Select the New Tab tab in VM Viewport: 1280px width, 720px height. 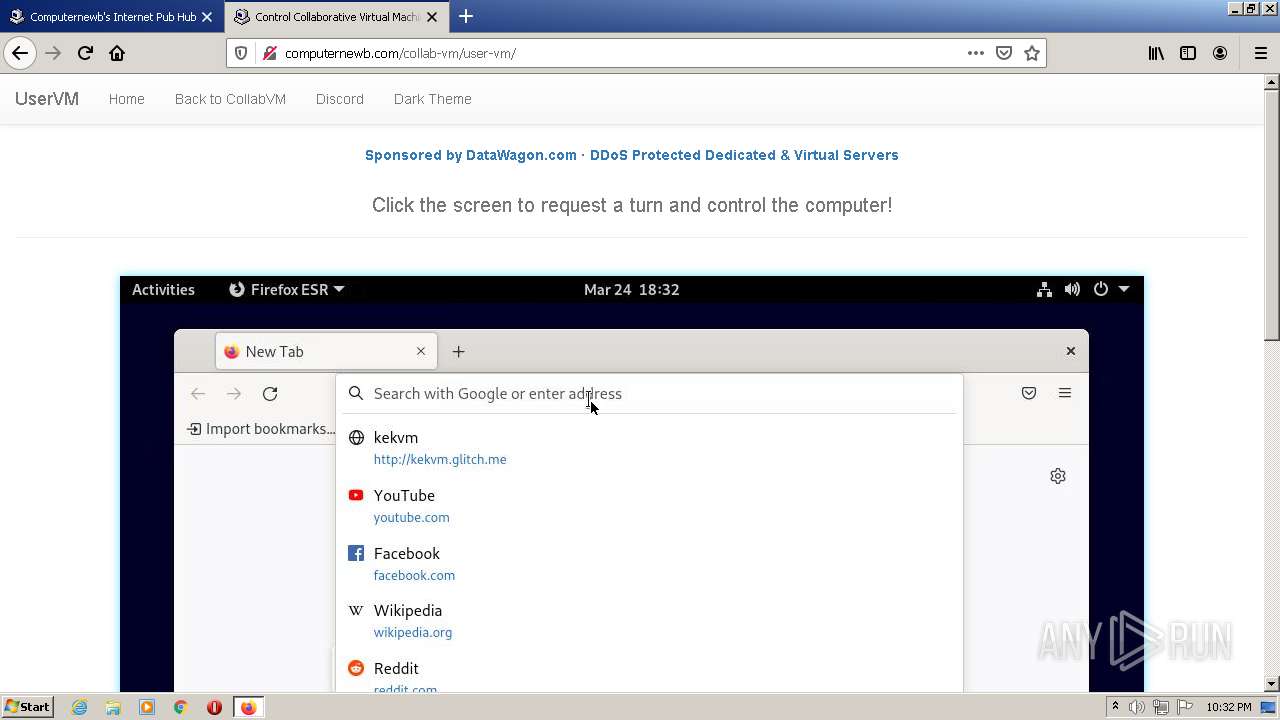pos(326,352)
